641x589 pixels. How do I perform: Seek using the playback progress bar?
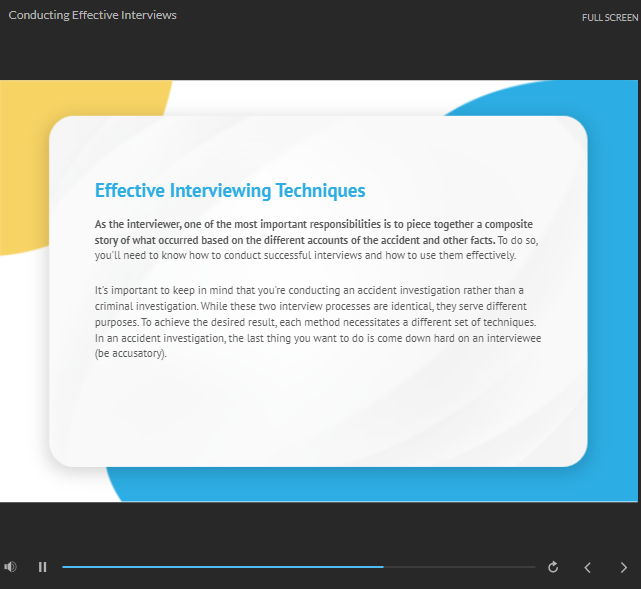(x=298, y=567)
